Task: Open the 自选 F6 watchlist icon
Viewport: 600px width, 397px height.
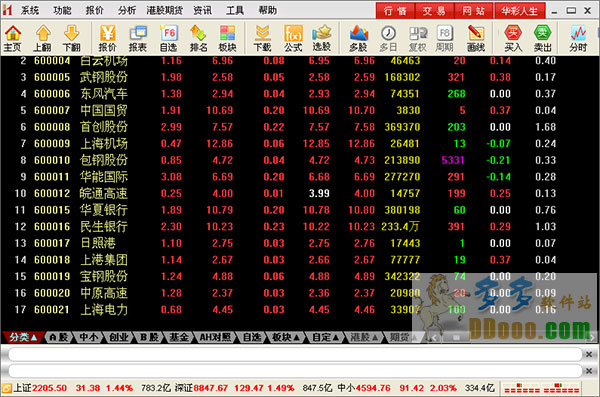Action: pyautogui.click(x=168, y=38)
